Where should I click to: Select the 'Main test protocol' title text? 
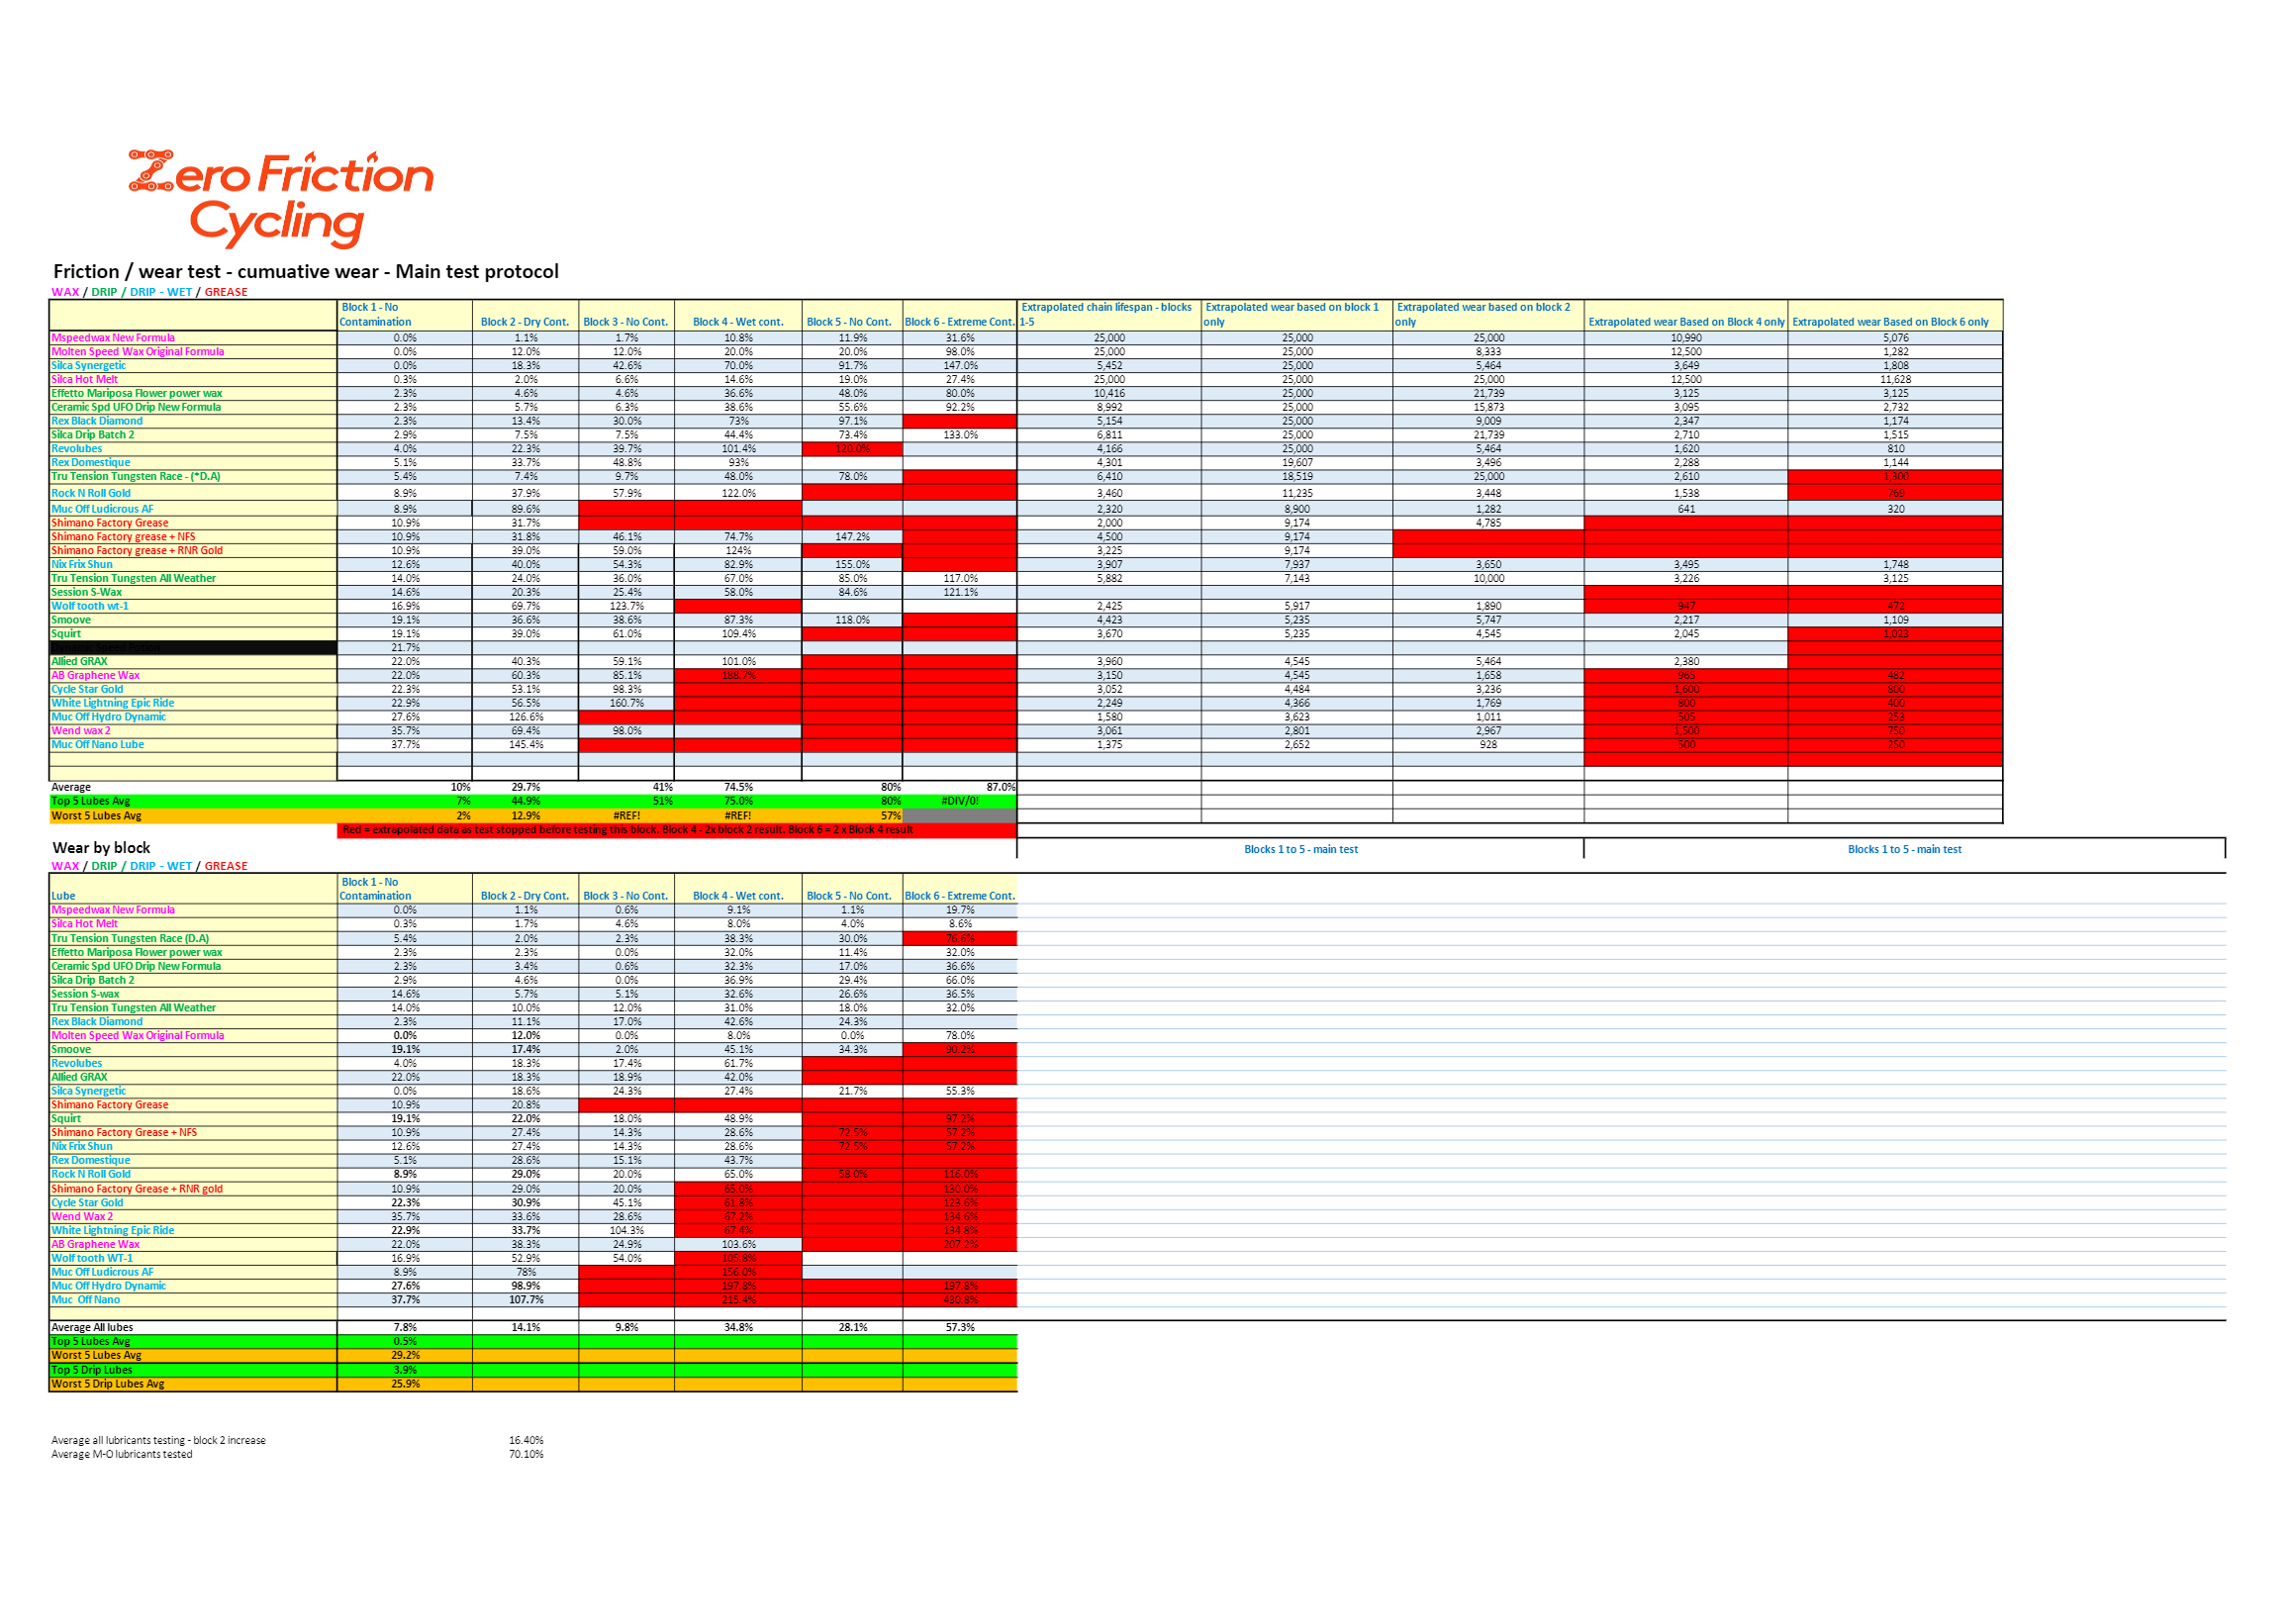tap(305, 271)
